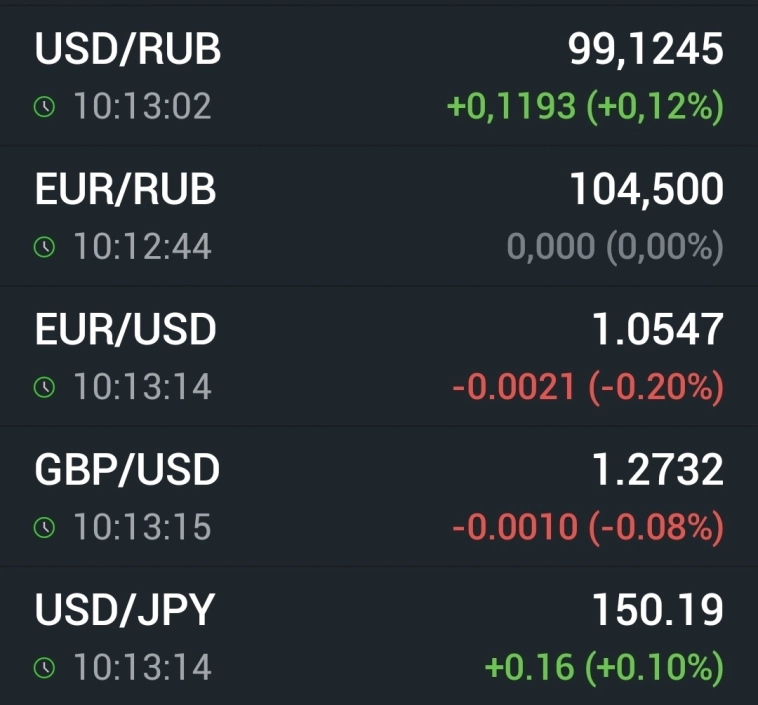Click the EUR/USD row clock icon
This screenshot has width=758, height=705.
tap(44, 387)
